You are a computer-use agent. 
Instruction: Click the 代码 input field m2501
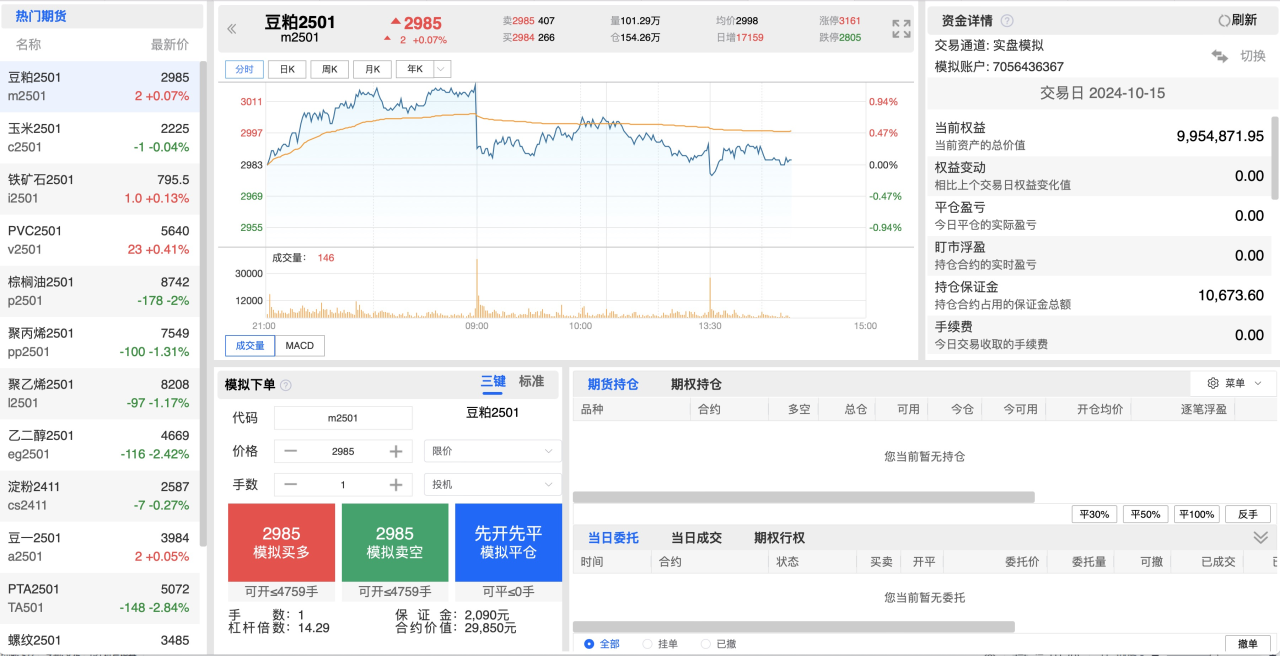(343, 418)
